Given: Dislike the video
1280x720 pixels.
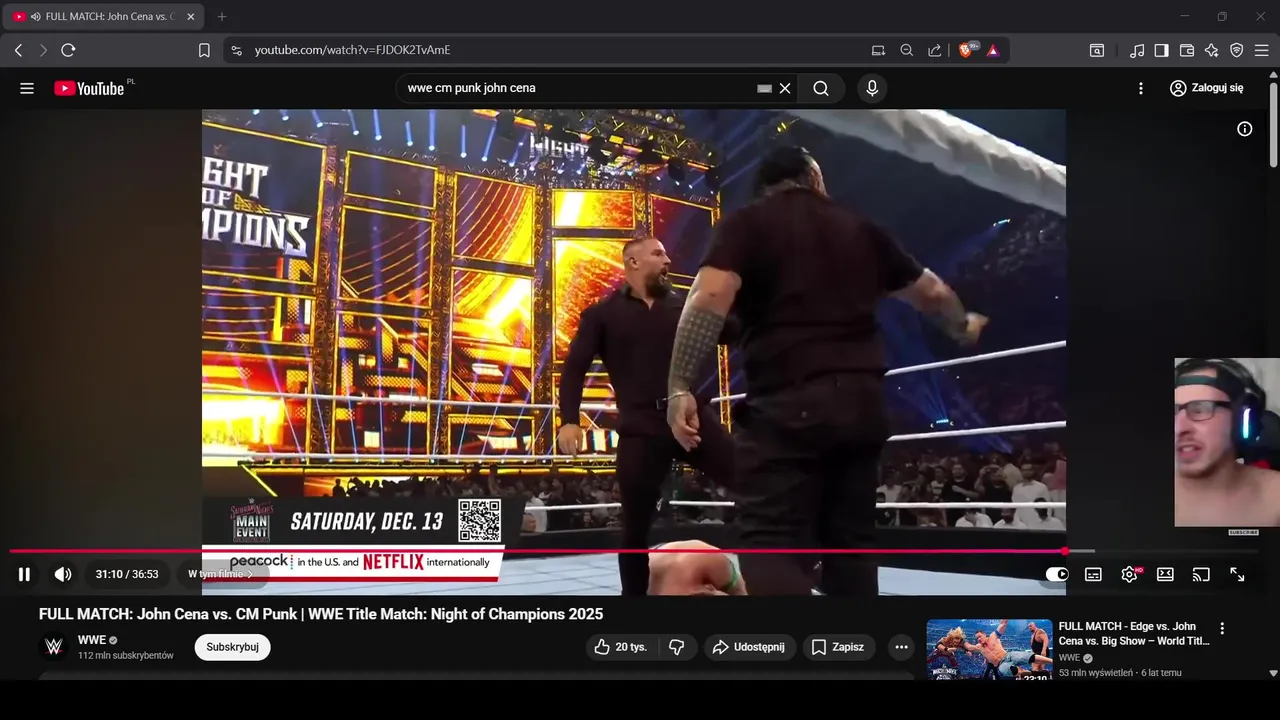Looking at the screenshot, I should pos(677,647).
